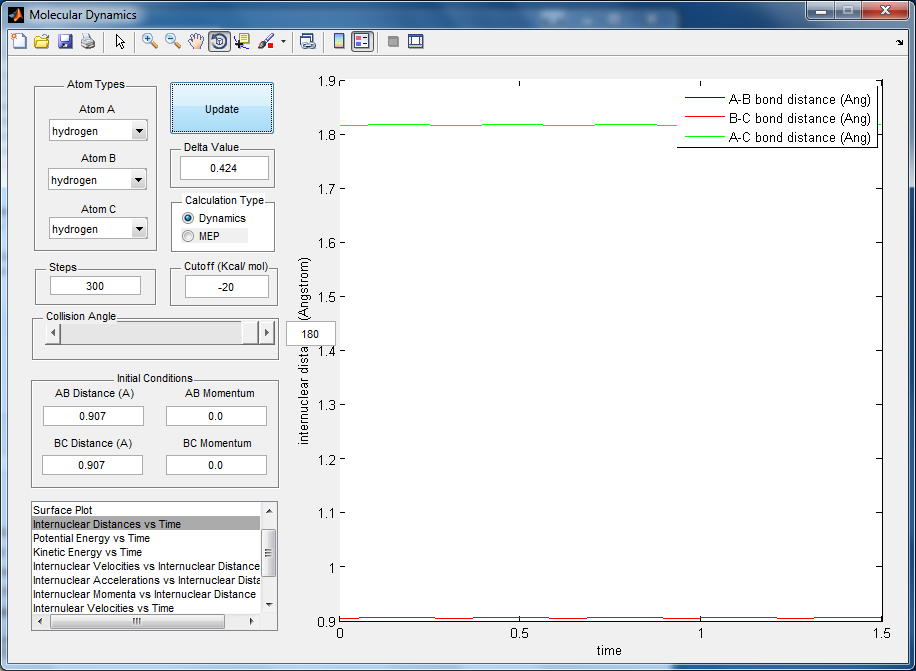The image size is (916, 671).
Task: Click the Hide Plot Tools icon
Action: (393, 41)
